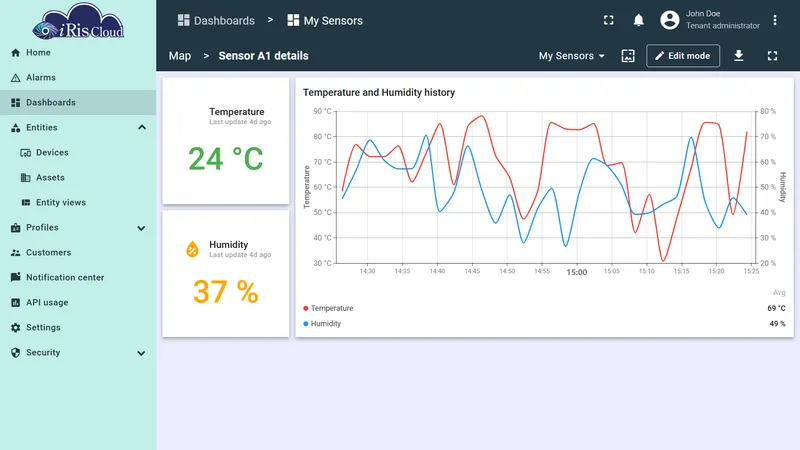Click the My Sensors breadcrumb grid icon
800x450 pixels.
click(293, 20)
